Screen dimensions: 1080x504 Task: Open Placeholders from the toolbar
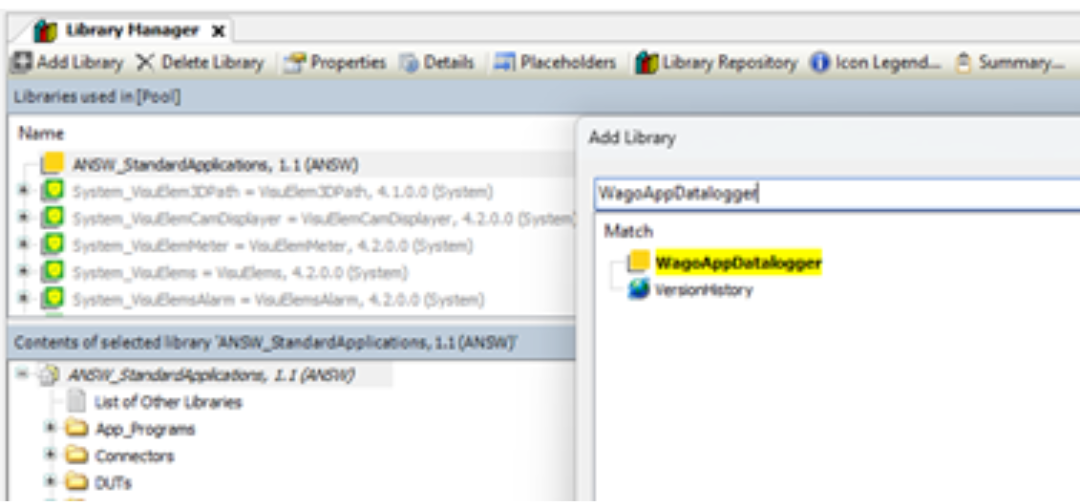[557, 63]
